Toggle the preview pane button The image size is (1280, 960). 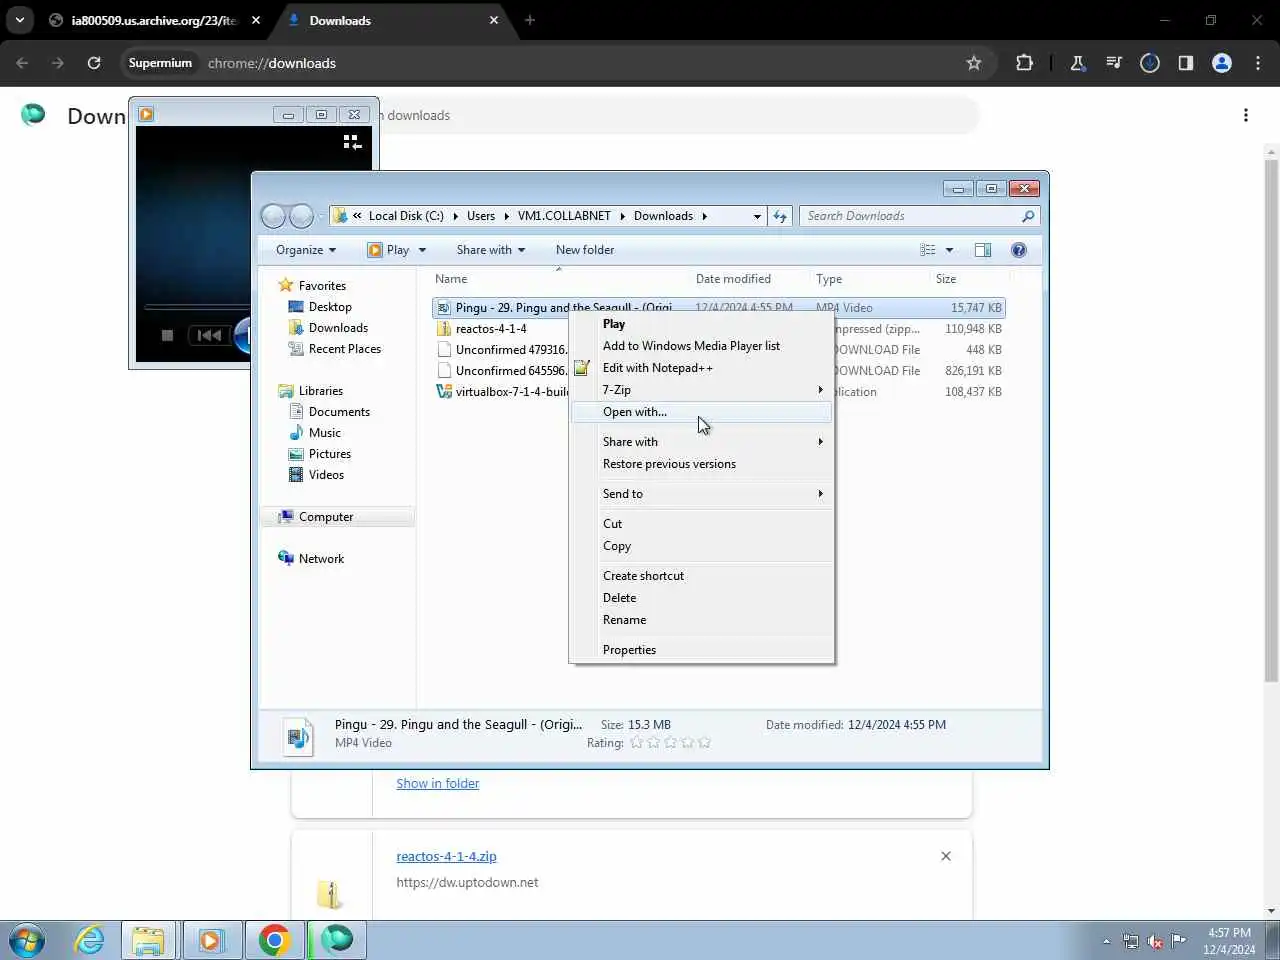coord(983,250)
